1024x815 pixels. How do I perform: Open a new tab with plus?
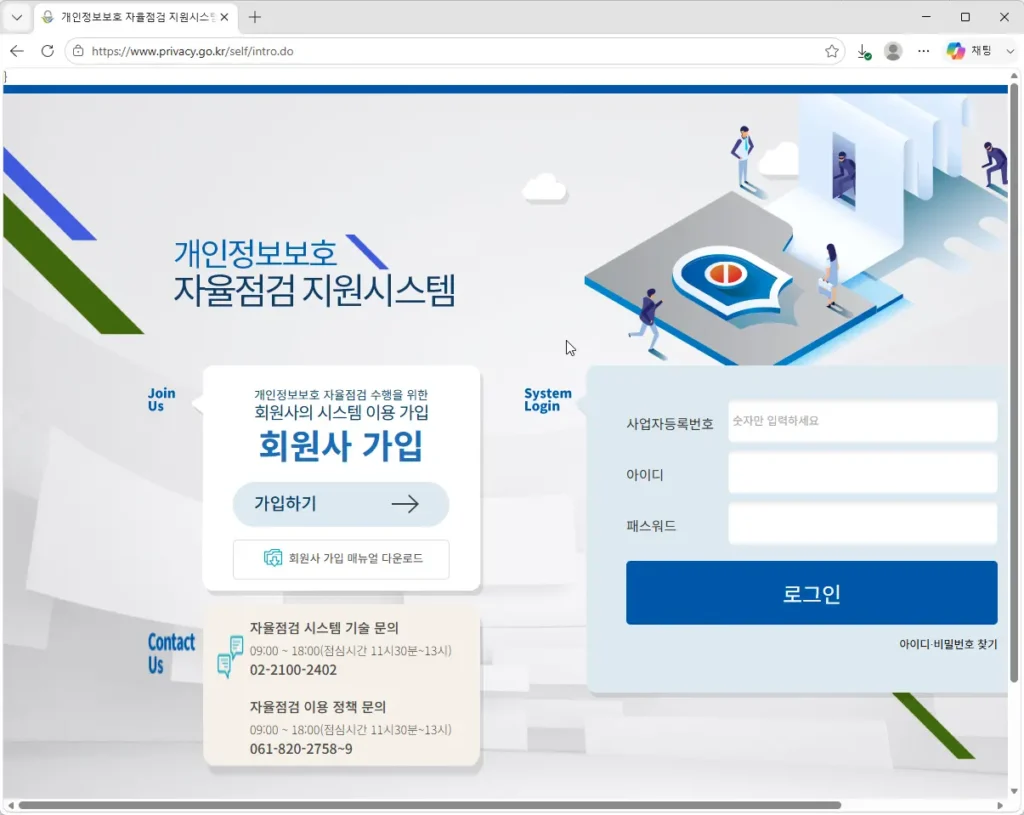click(255, 18)
